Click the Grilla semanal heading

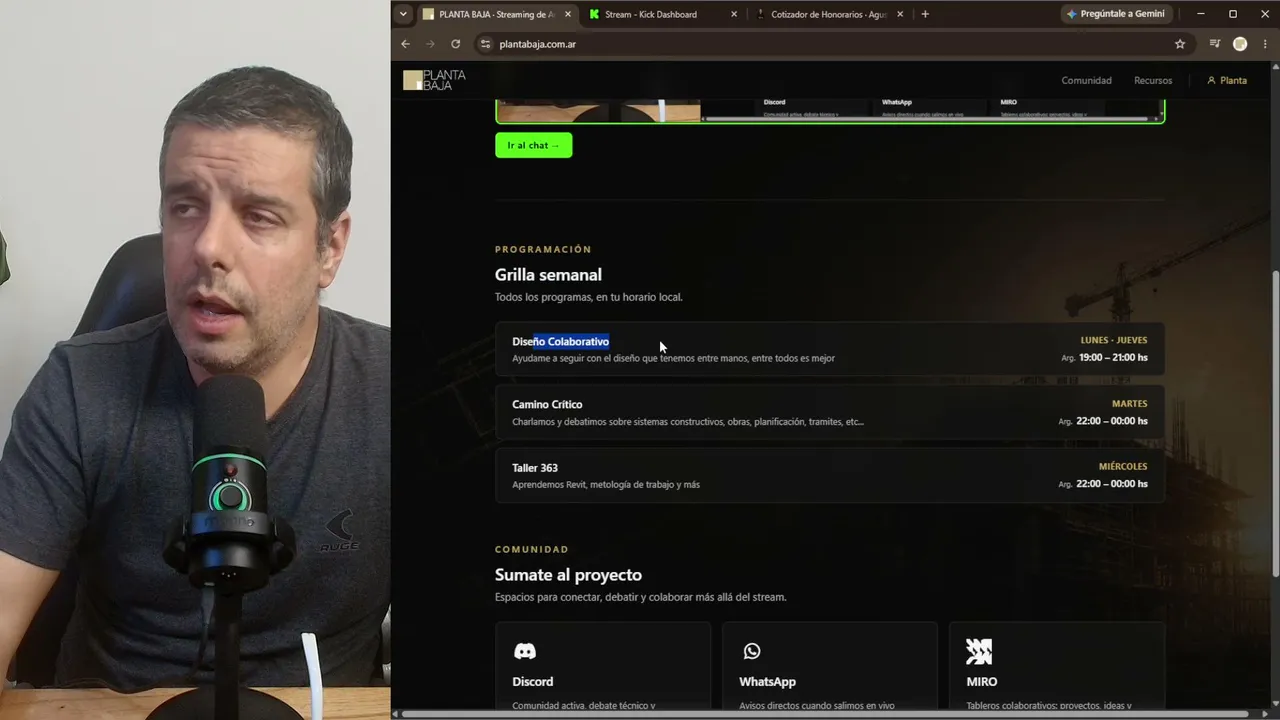click(x=548, y=275)
